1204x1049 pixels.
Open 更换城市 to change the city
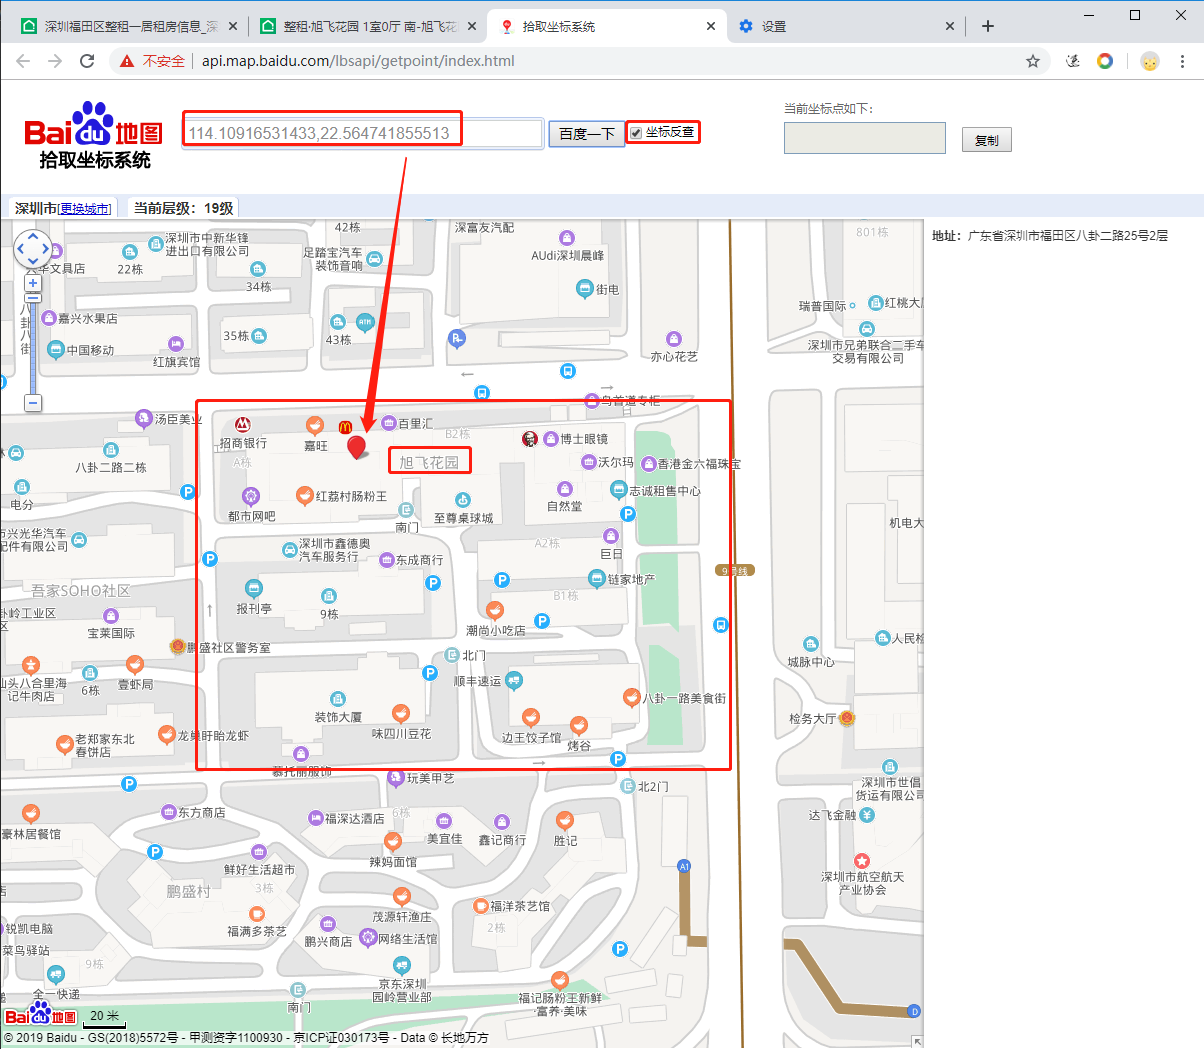[x=86, y=207]
